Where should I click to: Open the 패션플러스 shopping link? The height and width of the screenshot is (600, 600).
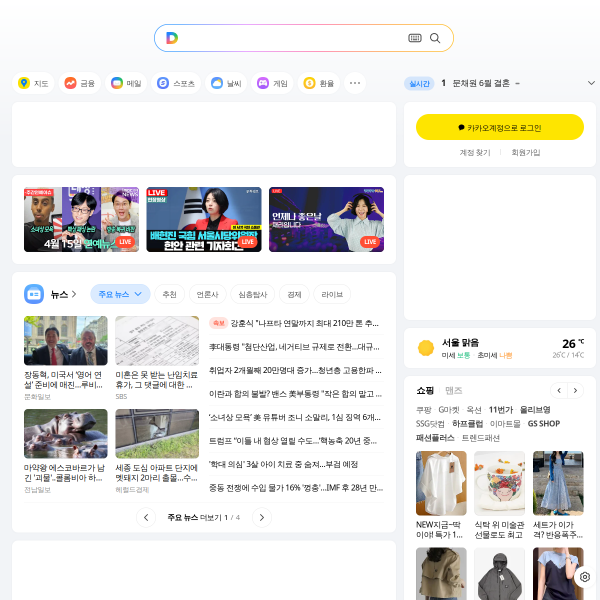pyautogui.click(x=435, y=438)
